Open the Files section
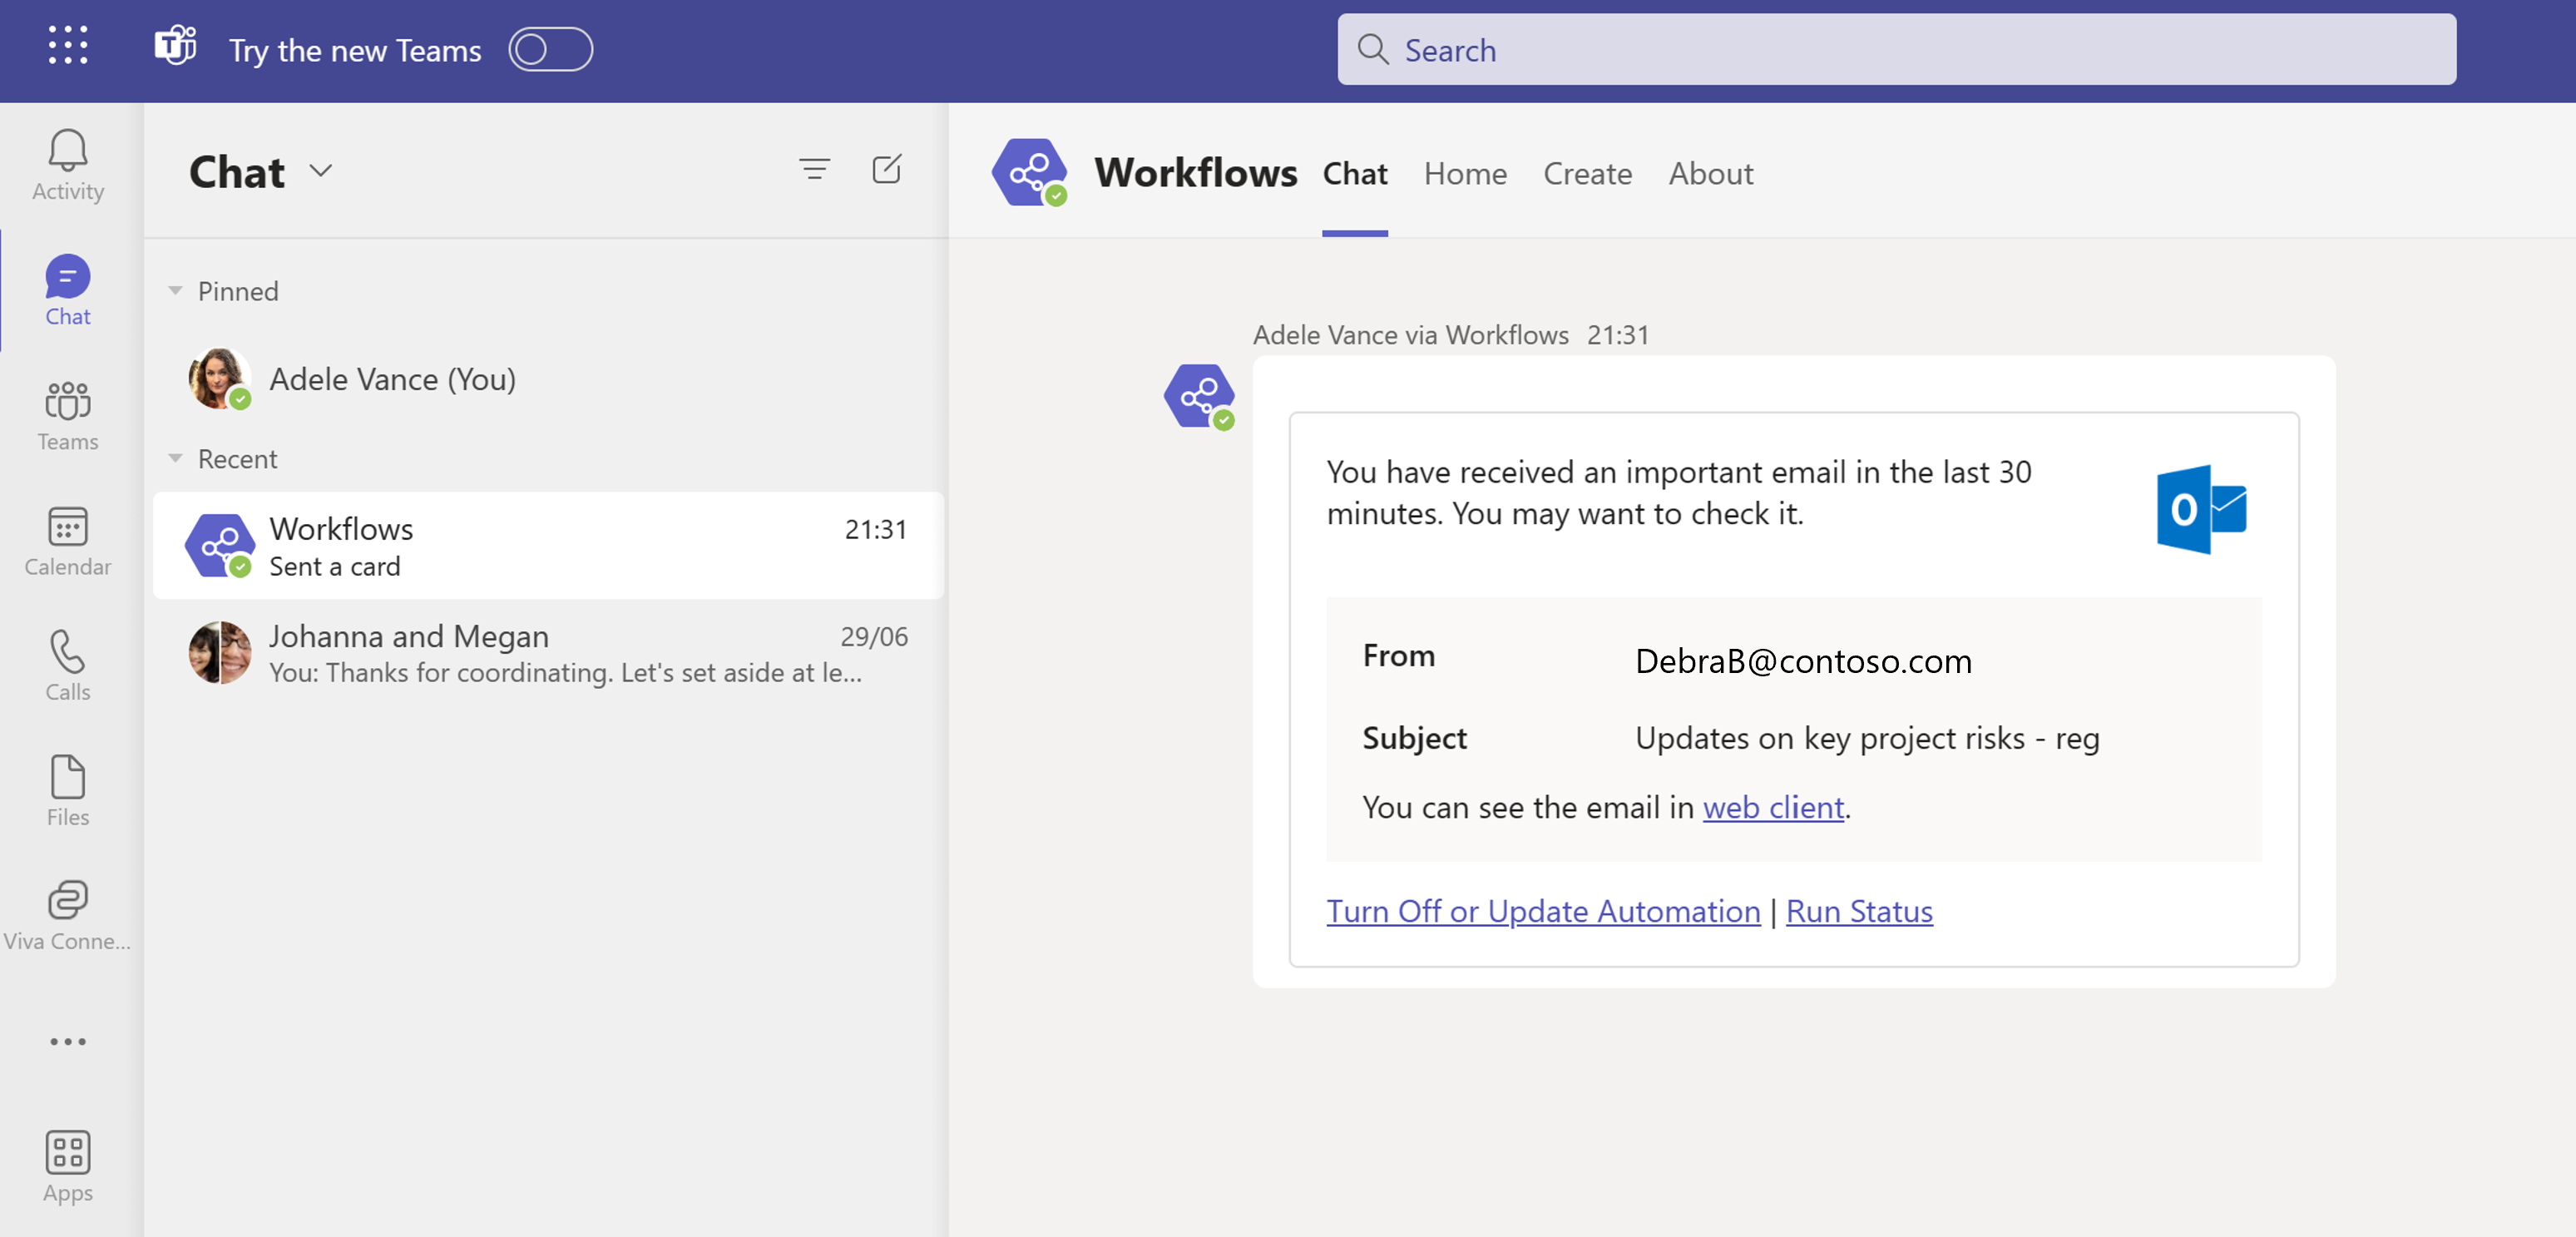The image size is (2576, 1237). pos(66,790)
